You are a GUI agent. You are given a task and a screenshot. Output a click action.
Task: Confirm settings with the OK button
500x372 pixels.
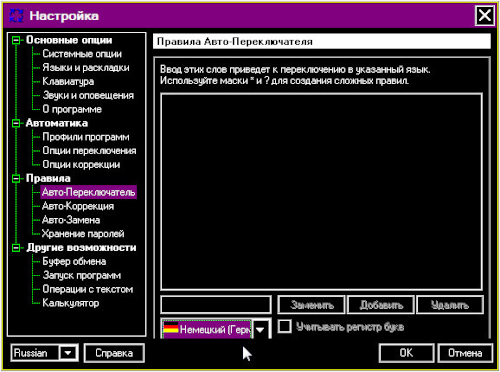[406, 353]
